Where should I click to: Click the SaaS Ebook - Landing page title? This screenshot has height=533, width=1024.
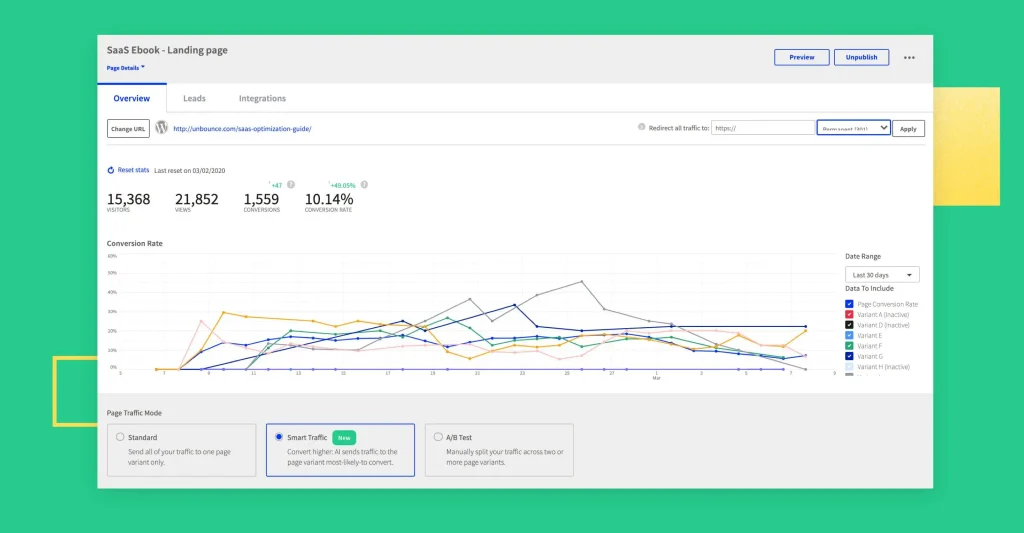point(167,50)
